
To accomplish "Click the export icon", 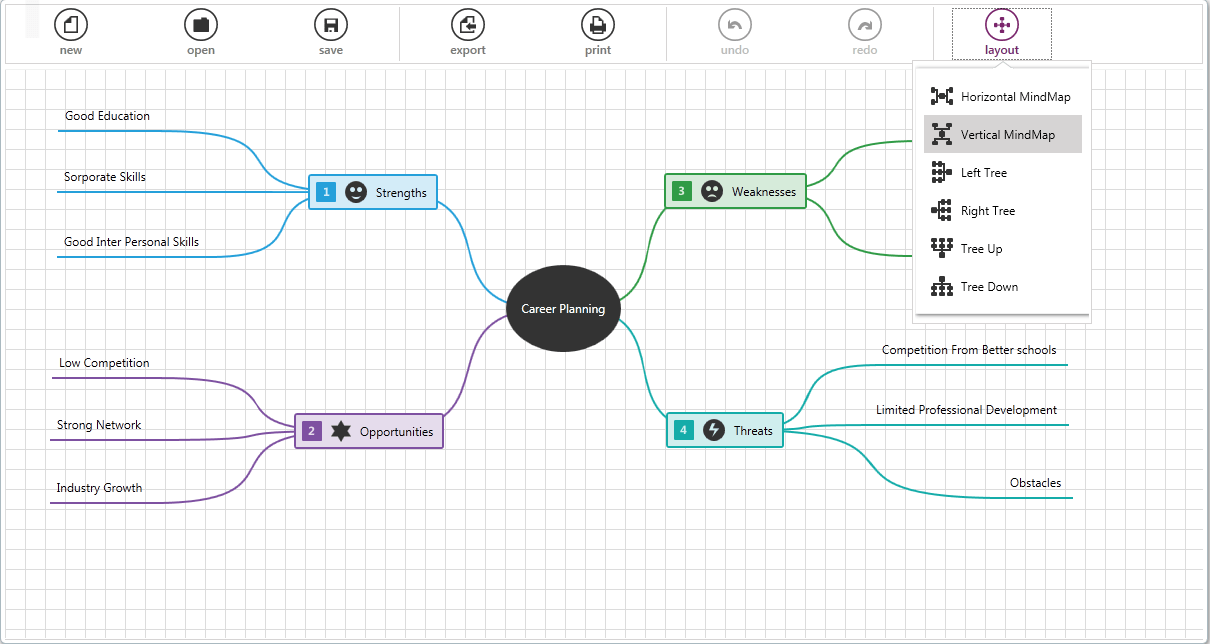I will (467, 25).
